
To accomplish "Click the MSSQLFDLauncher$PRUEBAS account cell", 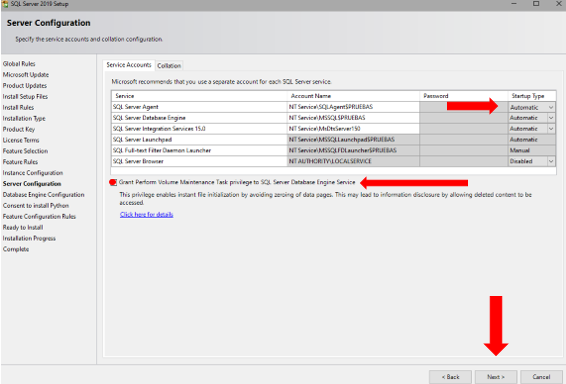I will (353, 150).
